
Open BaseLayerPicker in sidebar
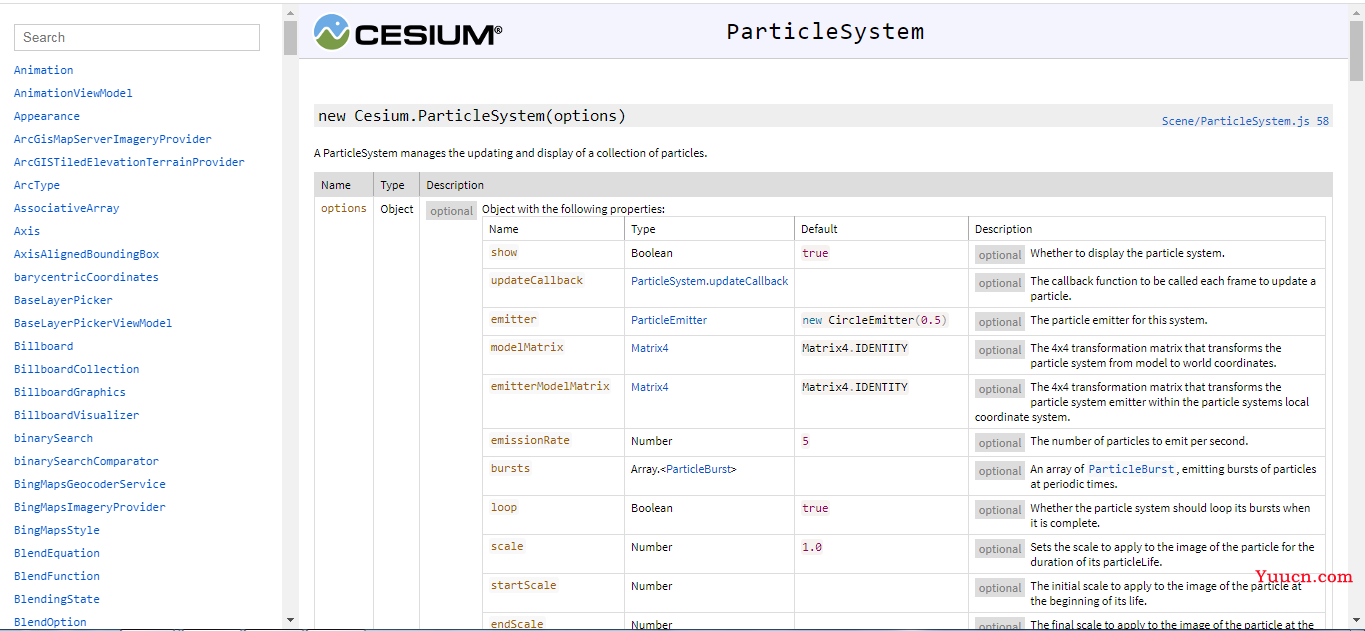63,300
